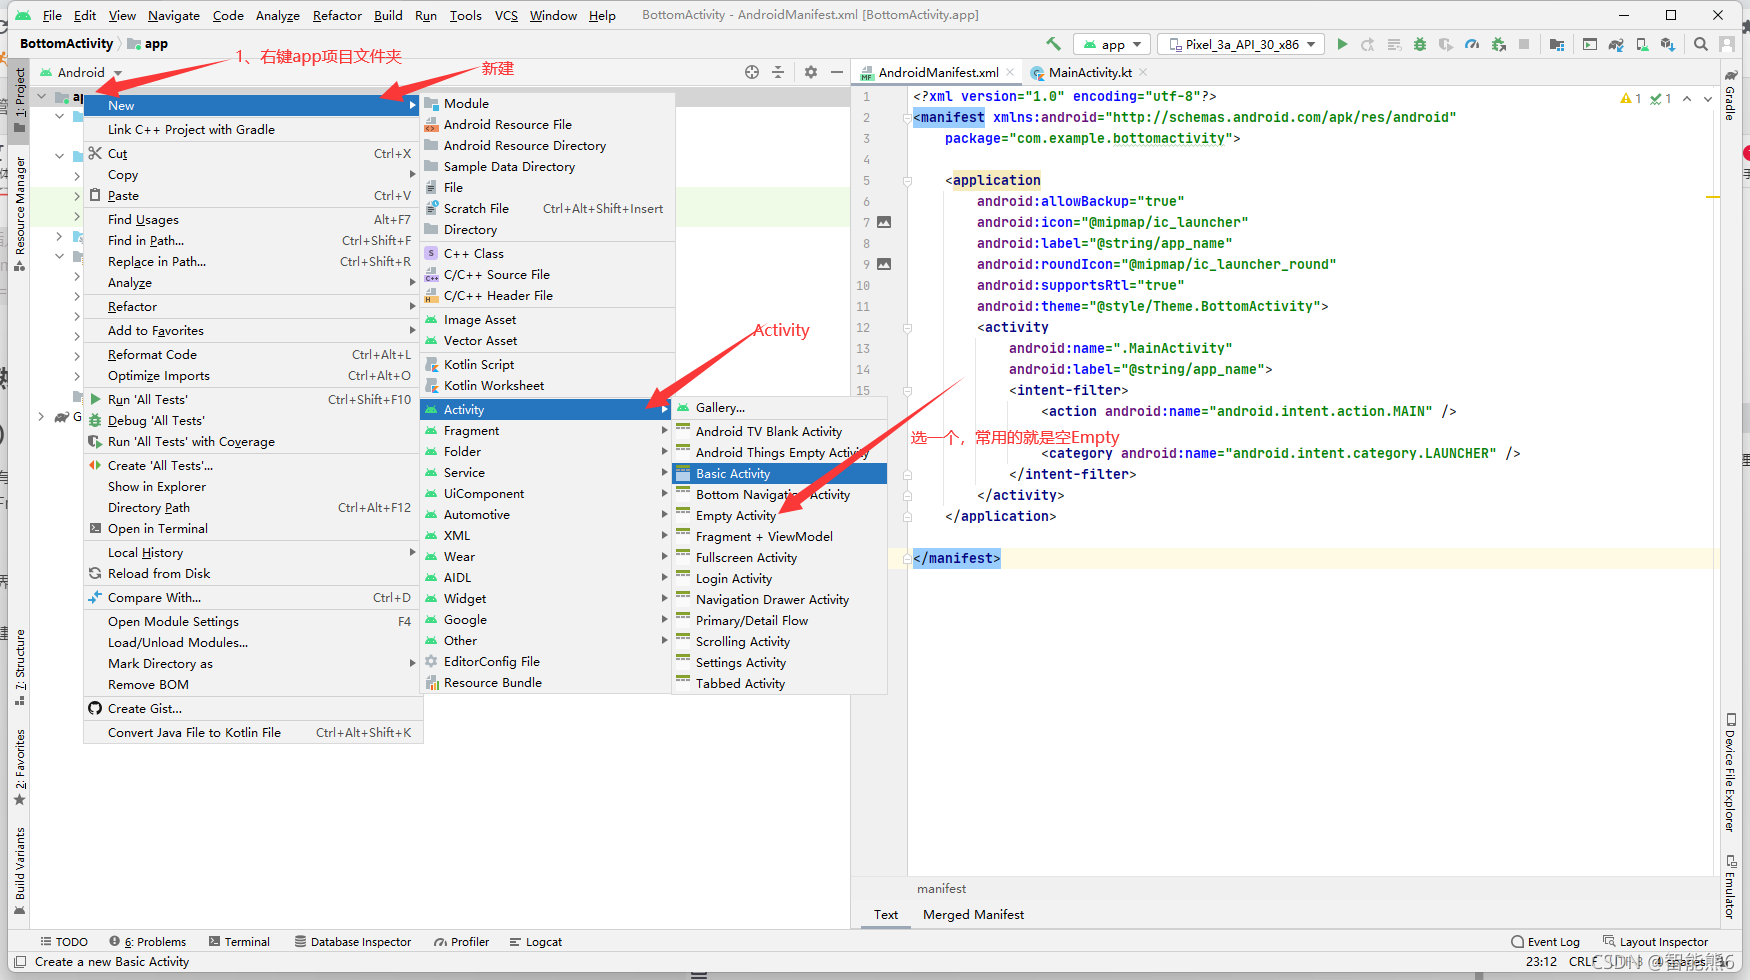The height and width of the screenshot is (980, 1750).
Task: Click the locate target crosshair icon in project panel
Action: [752, 72]
